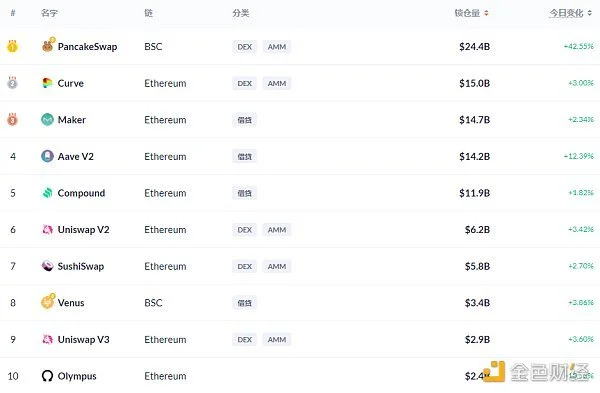Click the Maker green logo icon
The height and width of the screenshot is (393, 600).
click(x=47, y=120)
